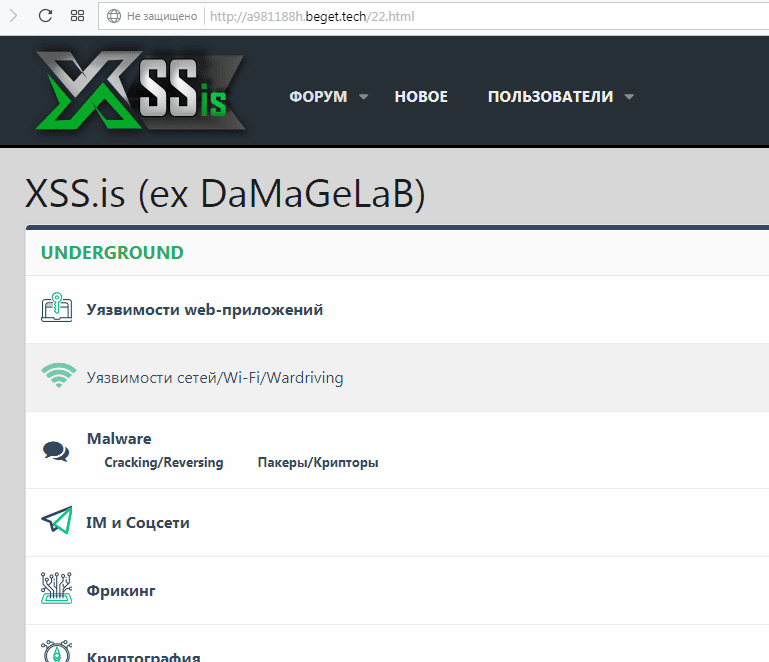
Task: Open the Пакеры/Крипторы subforum
Action: pyautogui.click(x=318, y=462)
